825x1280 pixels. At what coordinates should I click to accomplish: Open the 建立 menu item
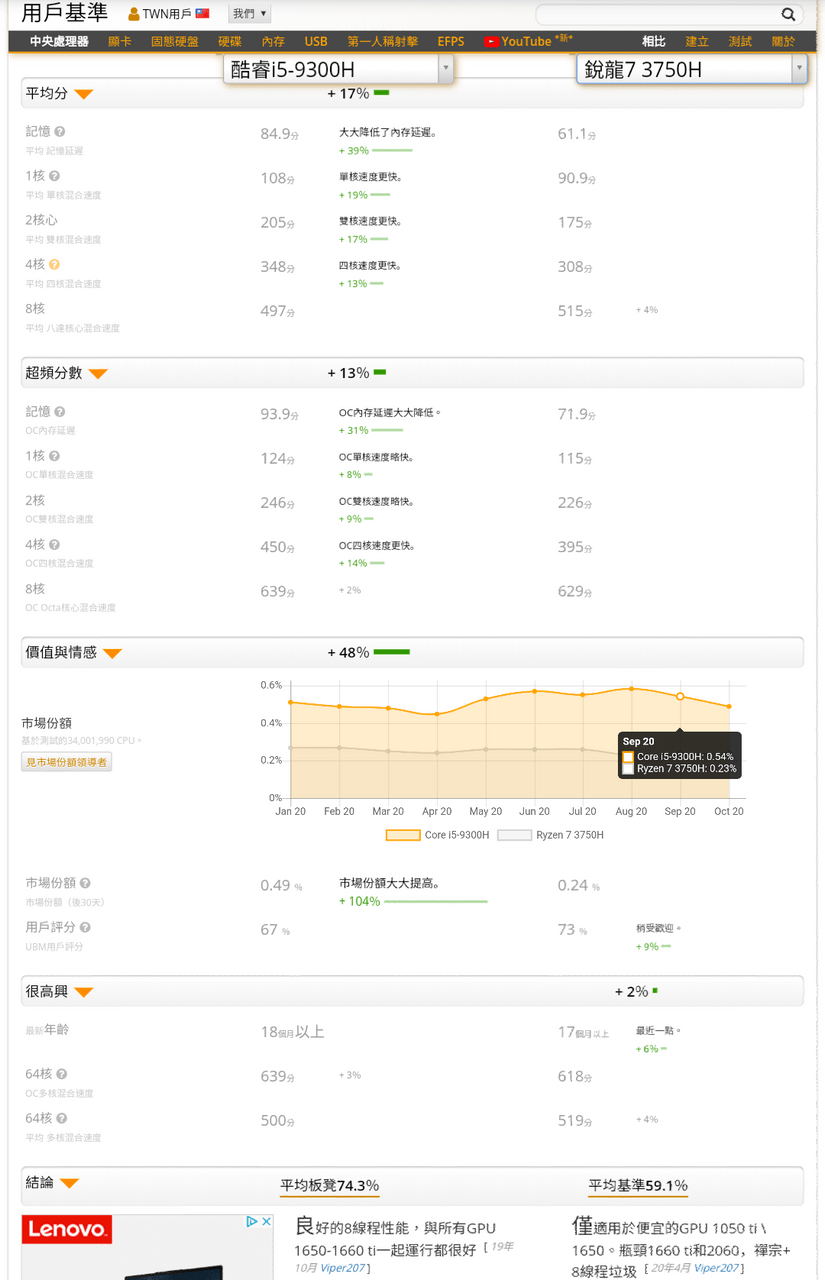(x=697, y=42)
